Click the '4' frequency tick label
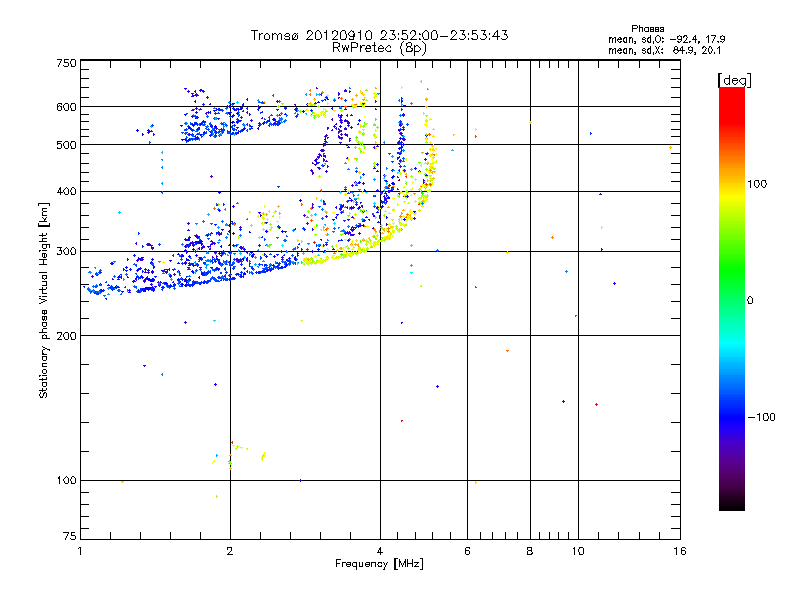 (x=380, y=551)
